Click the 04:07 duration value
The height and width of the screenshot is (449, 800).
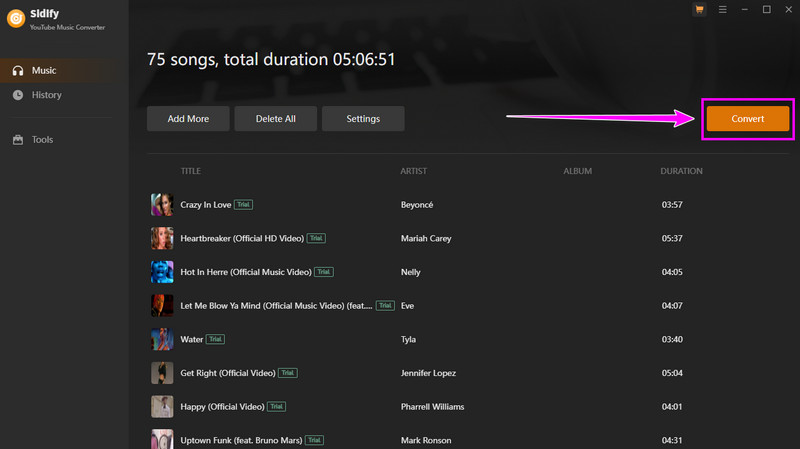click(x=672, y=306)
